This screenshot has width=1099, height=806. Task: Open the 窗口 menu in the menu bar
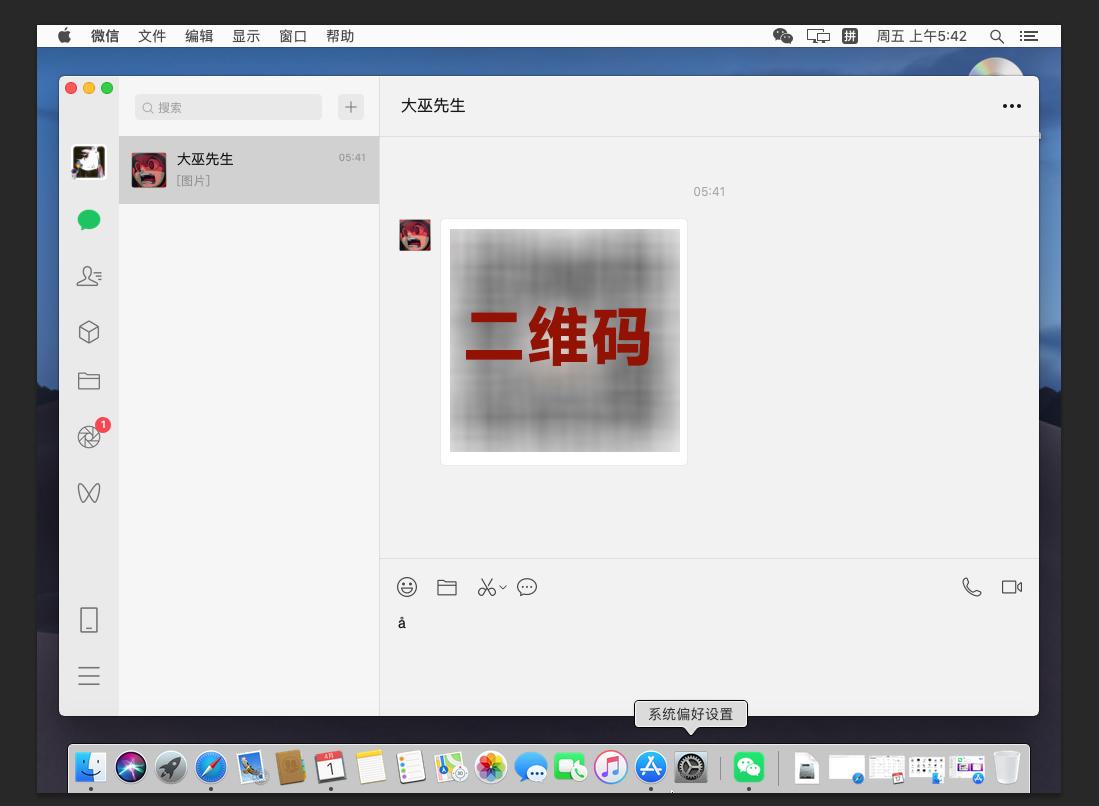coord(292,36)
